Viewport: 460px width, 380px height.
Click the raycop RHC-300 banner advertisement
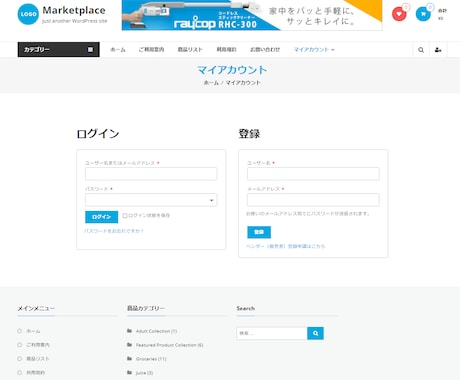tap(252, 15)
